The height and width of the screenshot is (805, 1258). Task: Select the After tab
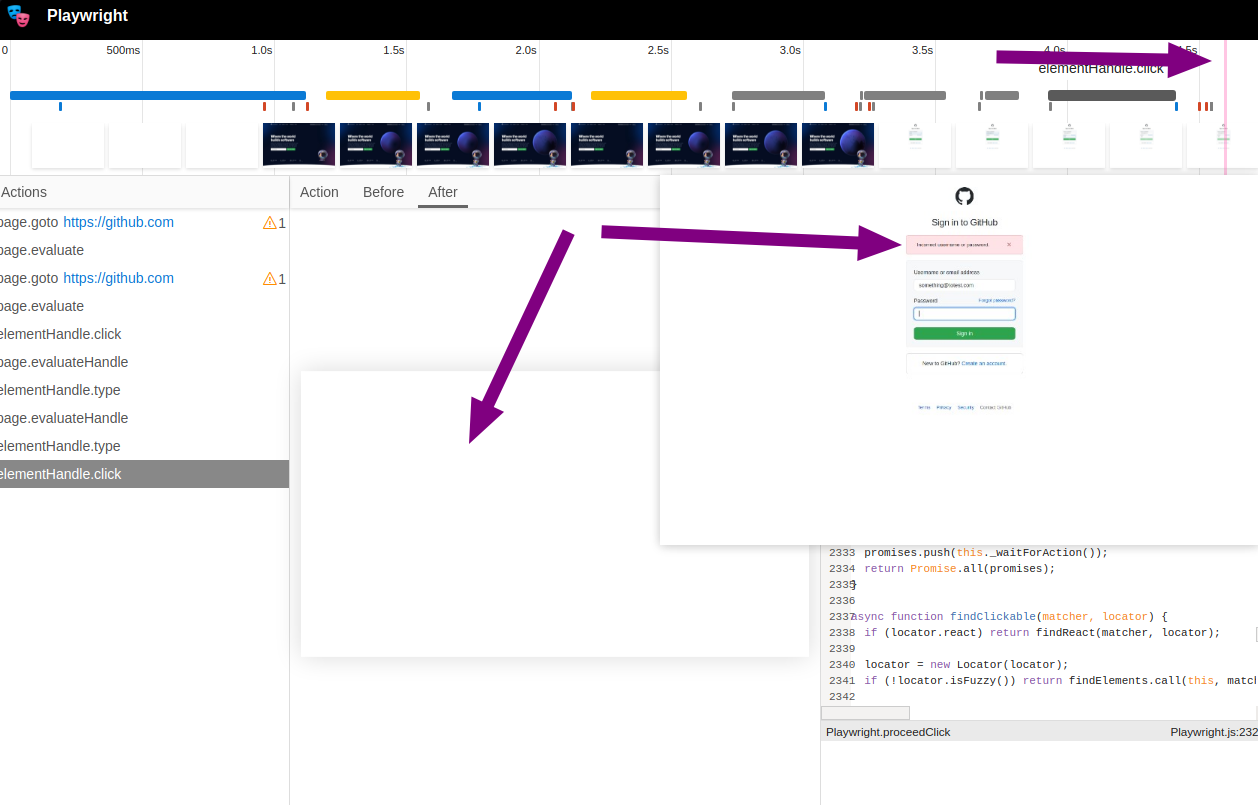tap(443, 192)
